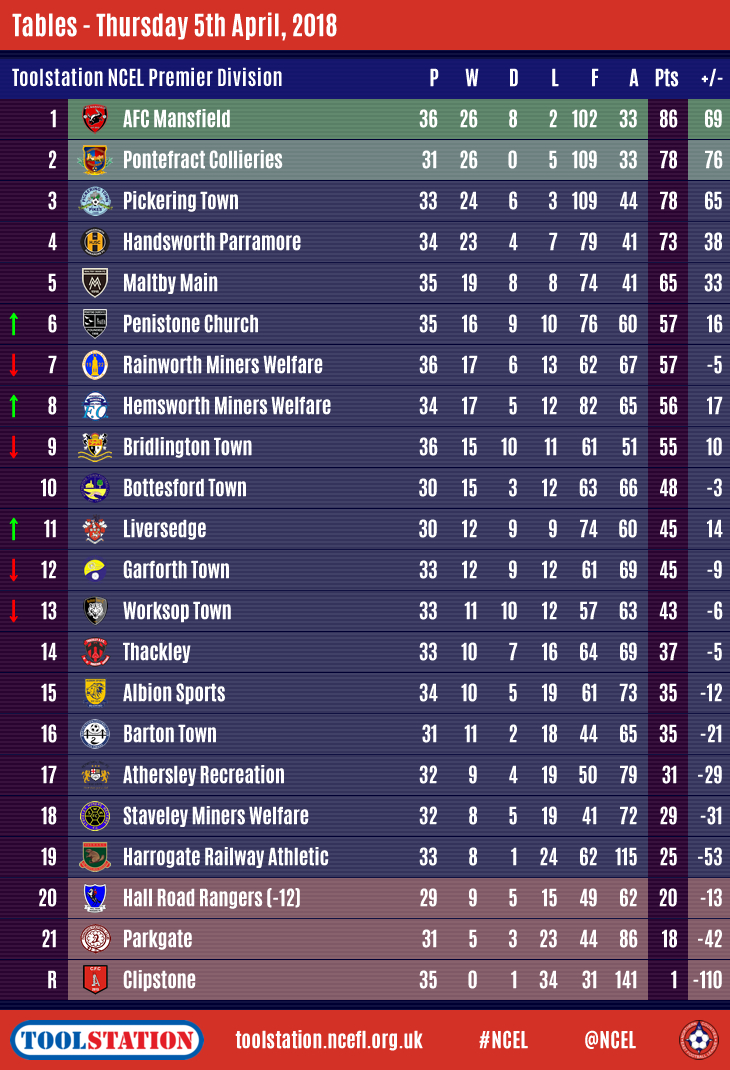Click the Rainworth Miners Welfare badge
The image size is (730, 1070).
[x=94, y=365]
